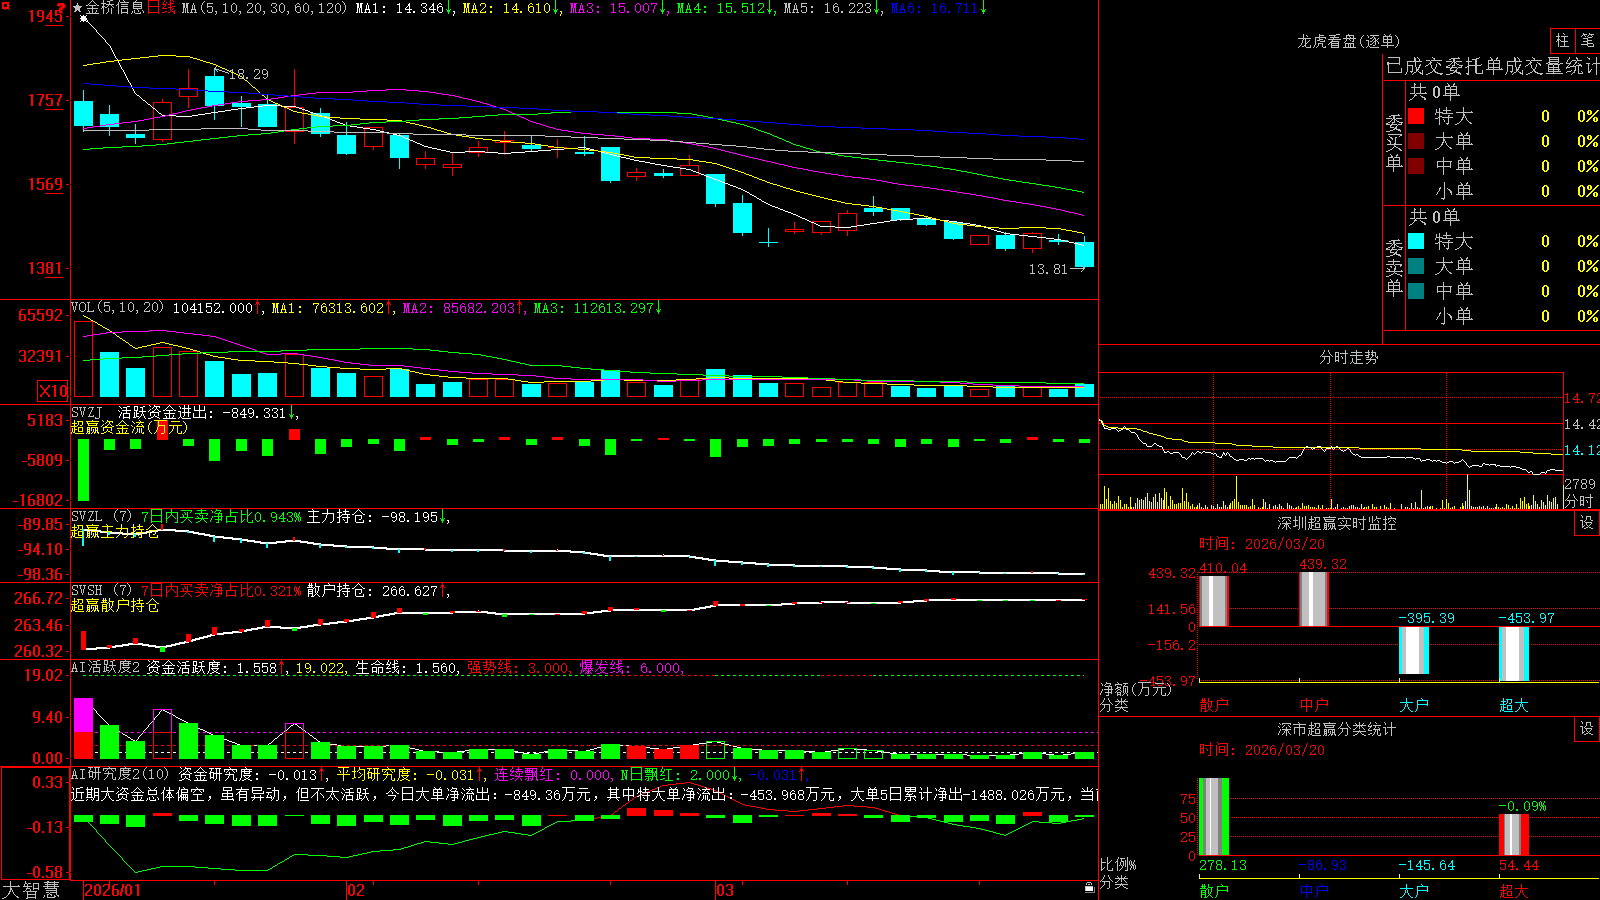Click the bright red 特大 buy-order swatch
The height and width of the screenshot is (900, 1600).
pyautogui.click(x=1416, y=116)
